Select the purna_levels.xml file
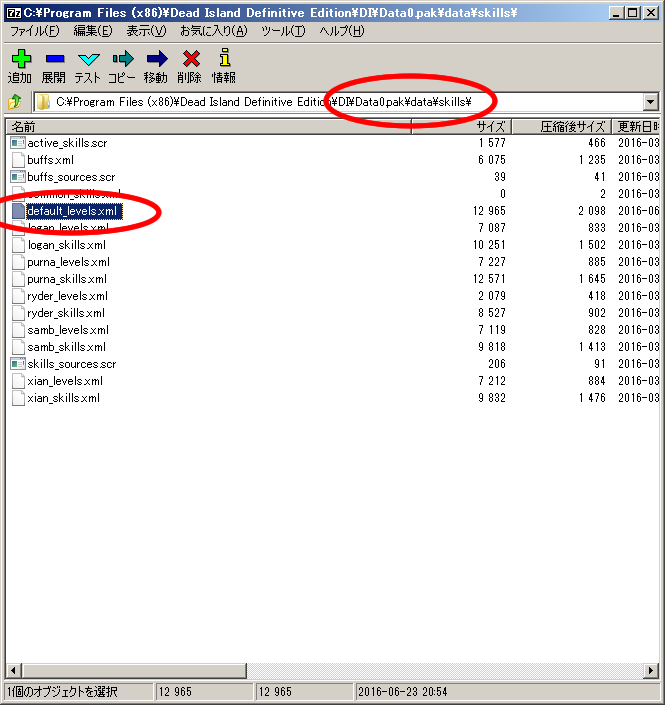Viewport: 665px width, 705px height. [68, 262]
